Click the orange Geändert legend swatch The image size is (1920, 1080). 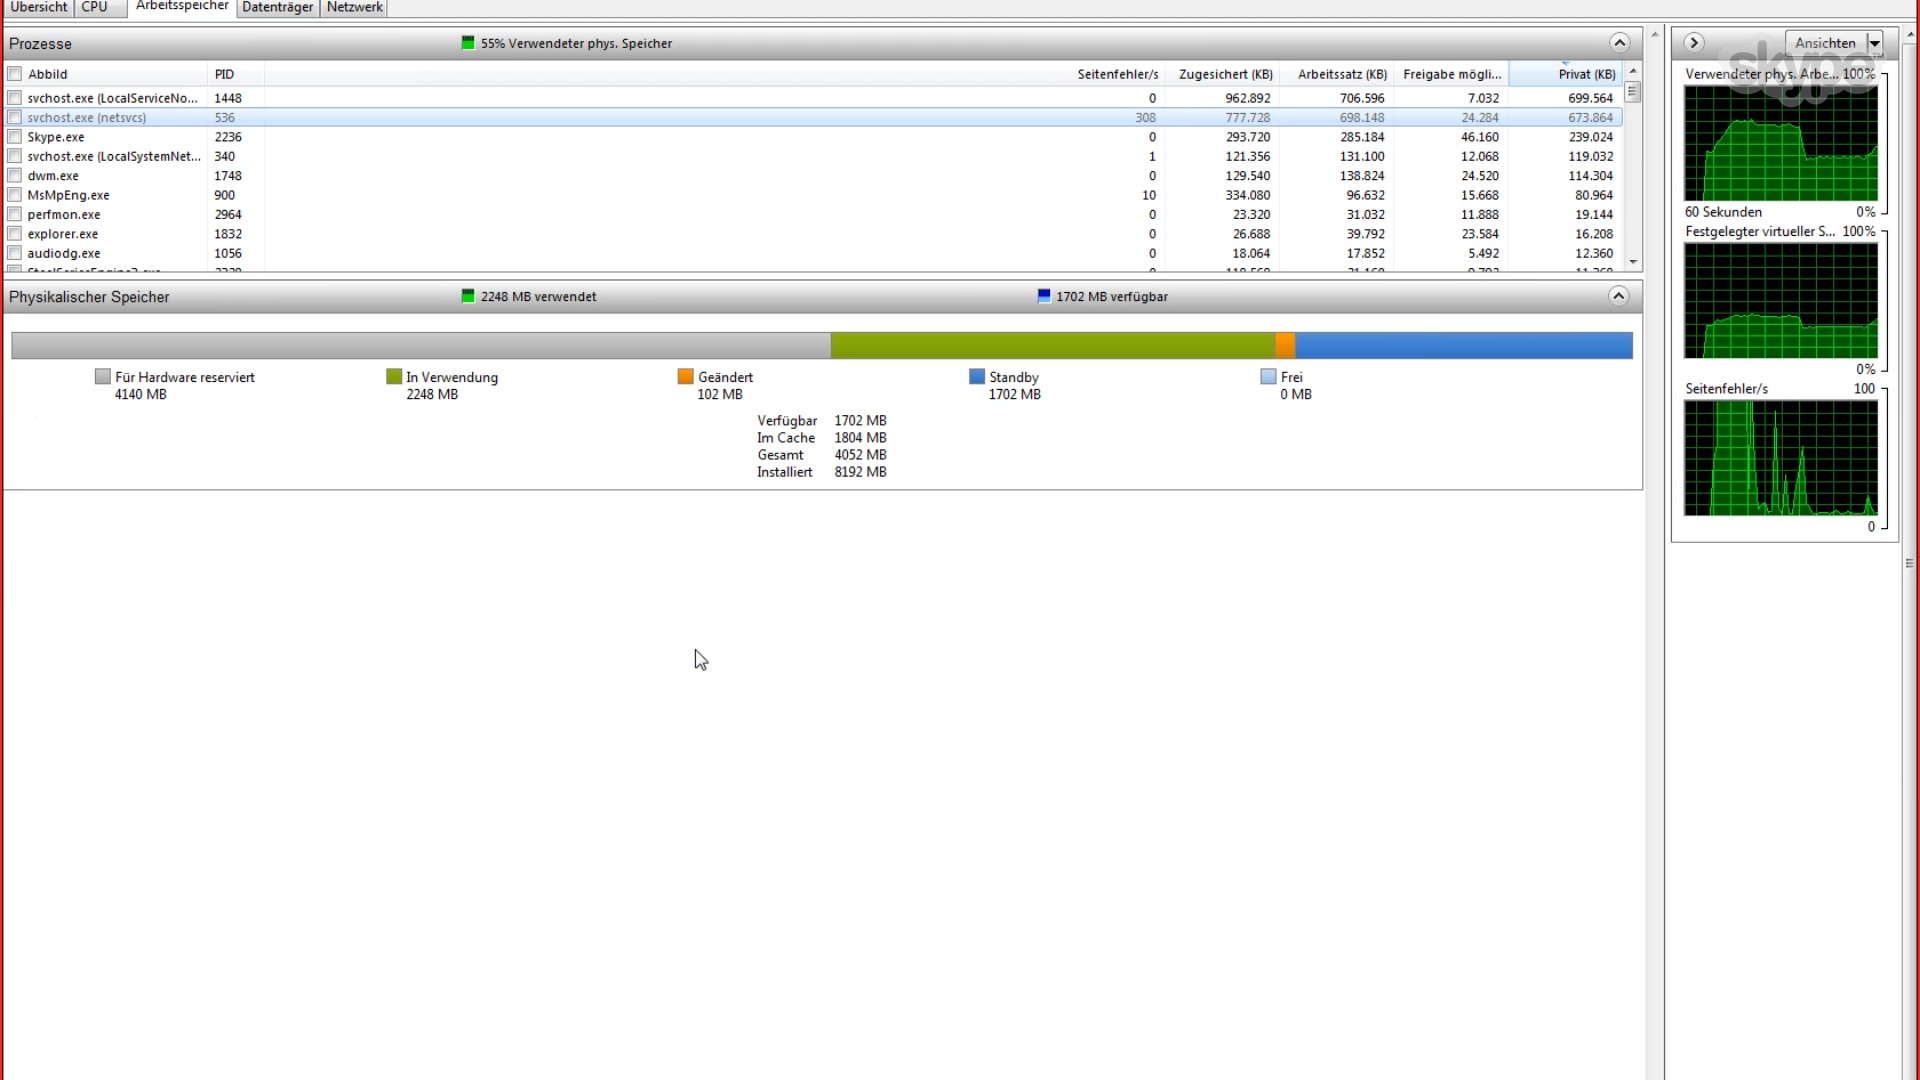coord(685,377)
